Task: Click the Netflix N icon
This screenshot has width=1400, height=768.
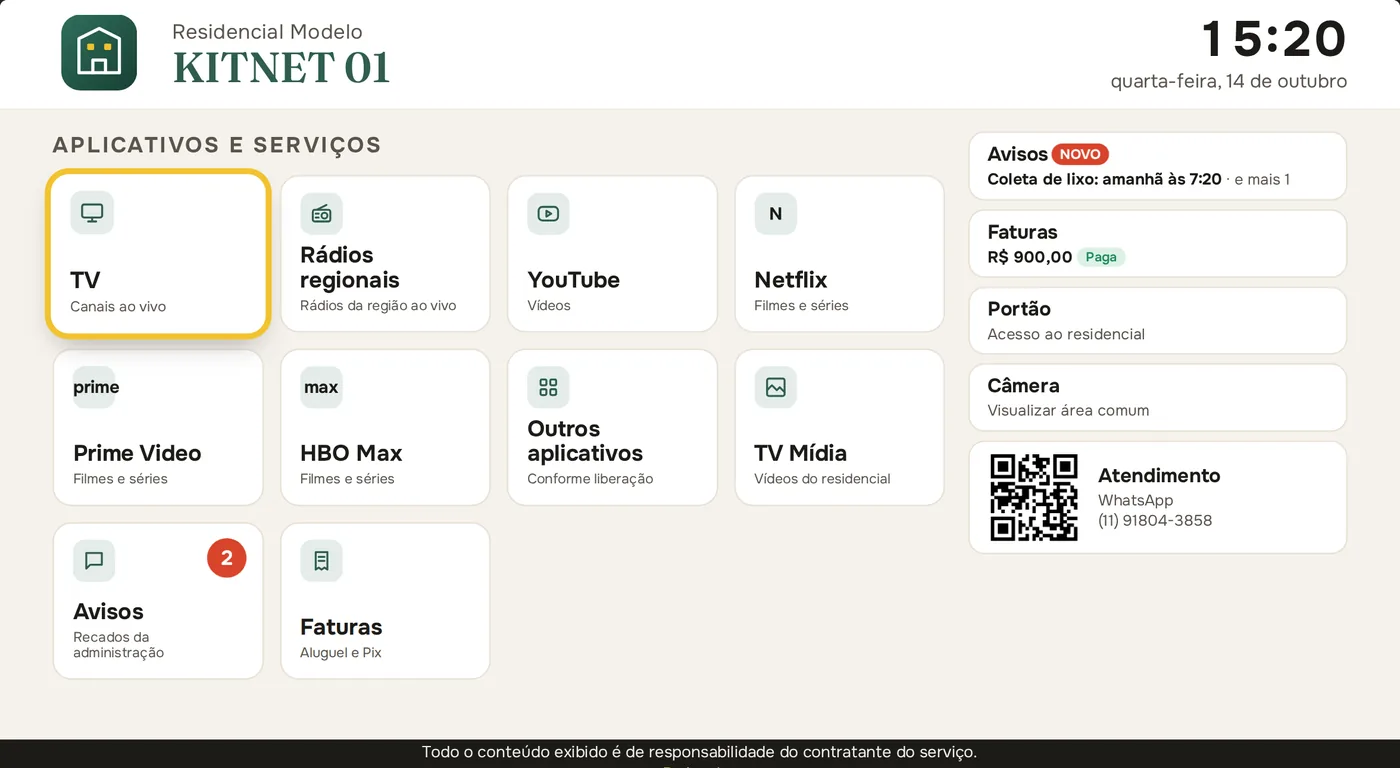Action: click(775, 213)
